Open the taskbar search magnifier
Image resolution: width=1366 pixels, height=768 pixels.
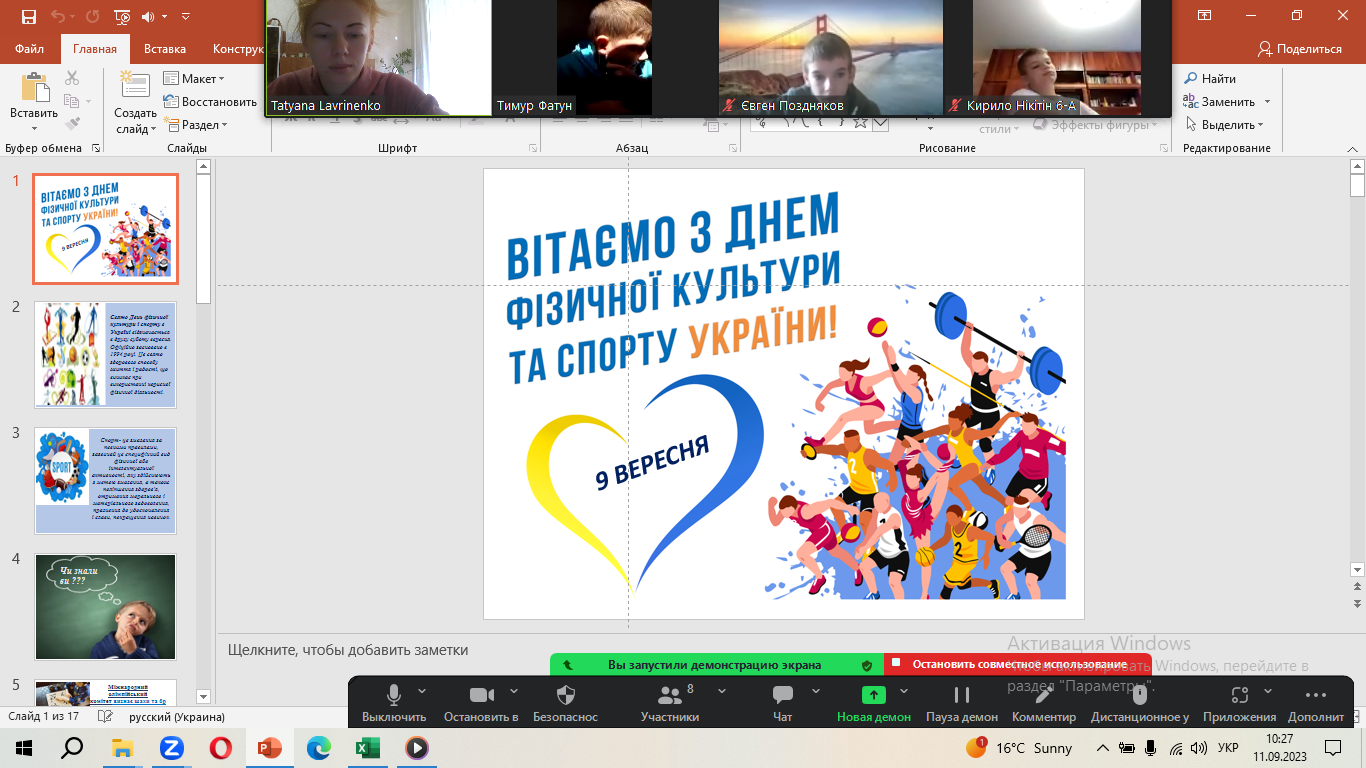(x=73, y=747)
